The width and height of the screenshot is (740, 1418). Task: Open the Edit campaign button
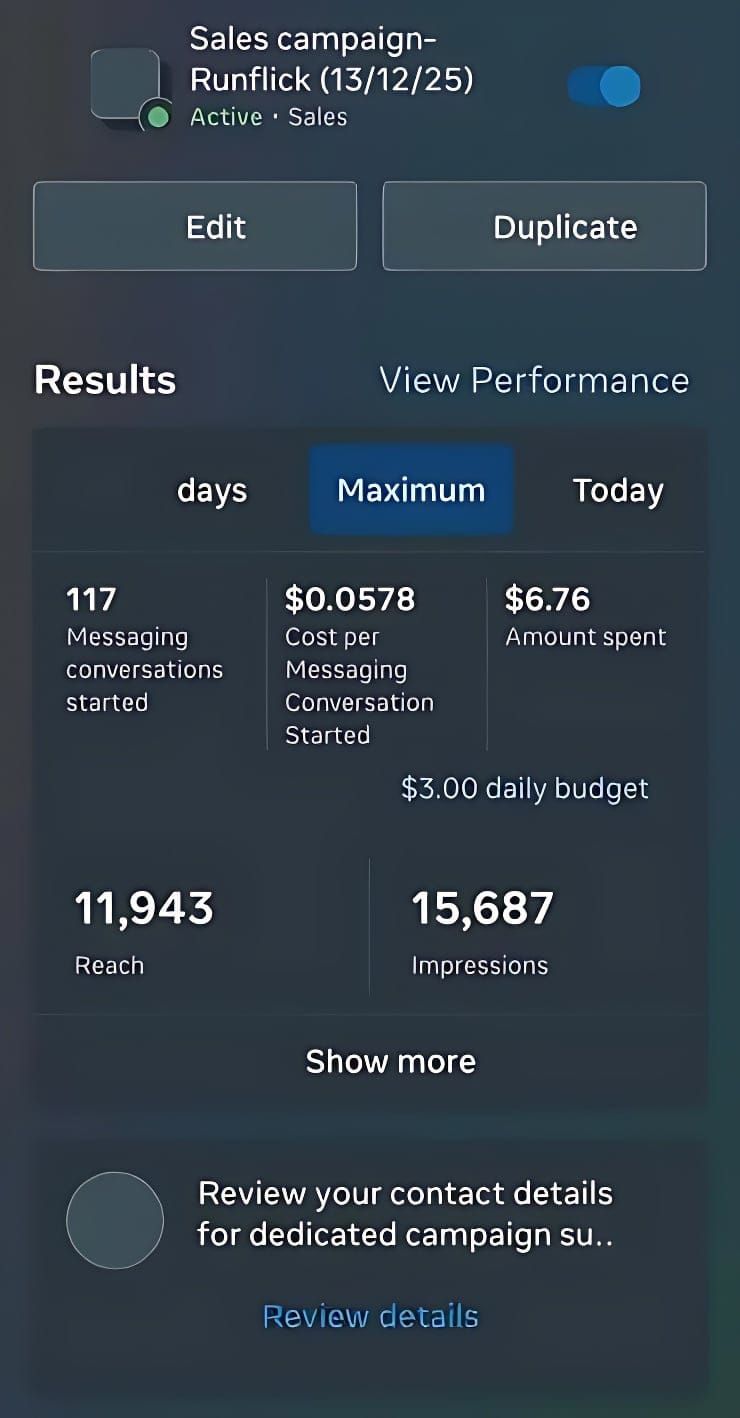pos(195,226)
